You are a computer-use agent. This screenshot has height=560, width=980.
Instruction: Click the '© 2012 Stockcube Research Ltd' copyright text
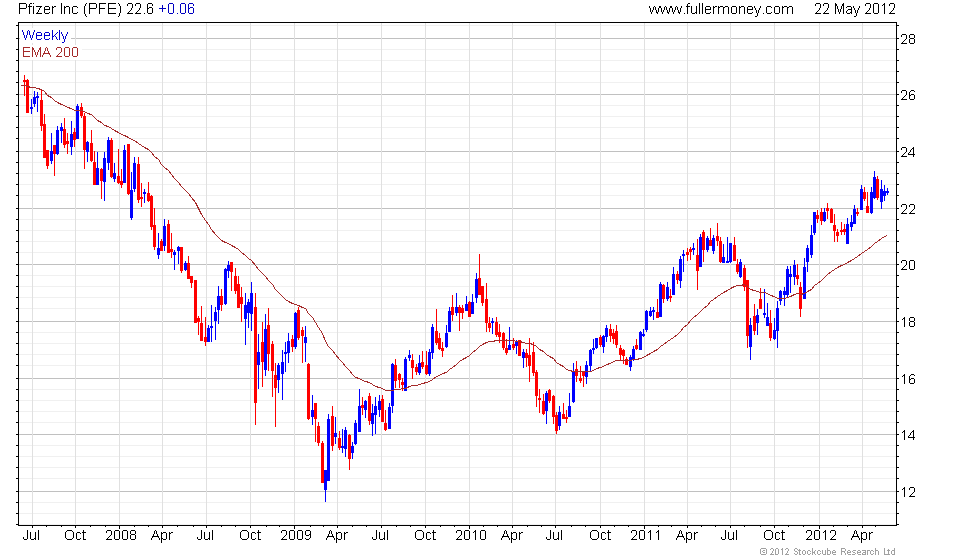828,552
